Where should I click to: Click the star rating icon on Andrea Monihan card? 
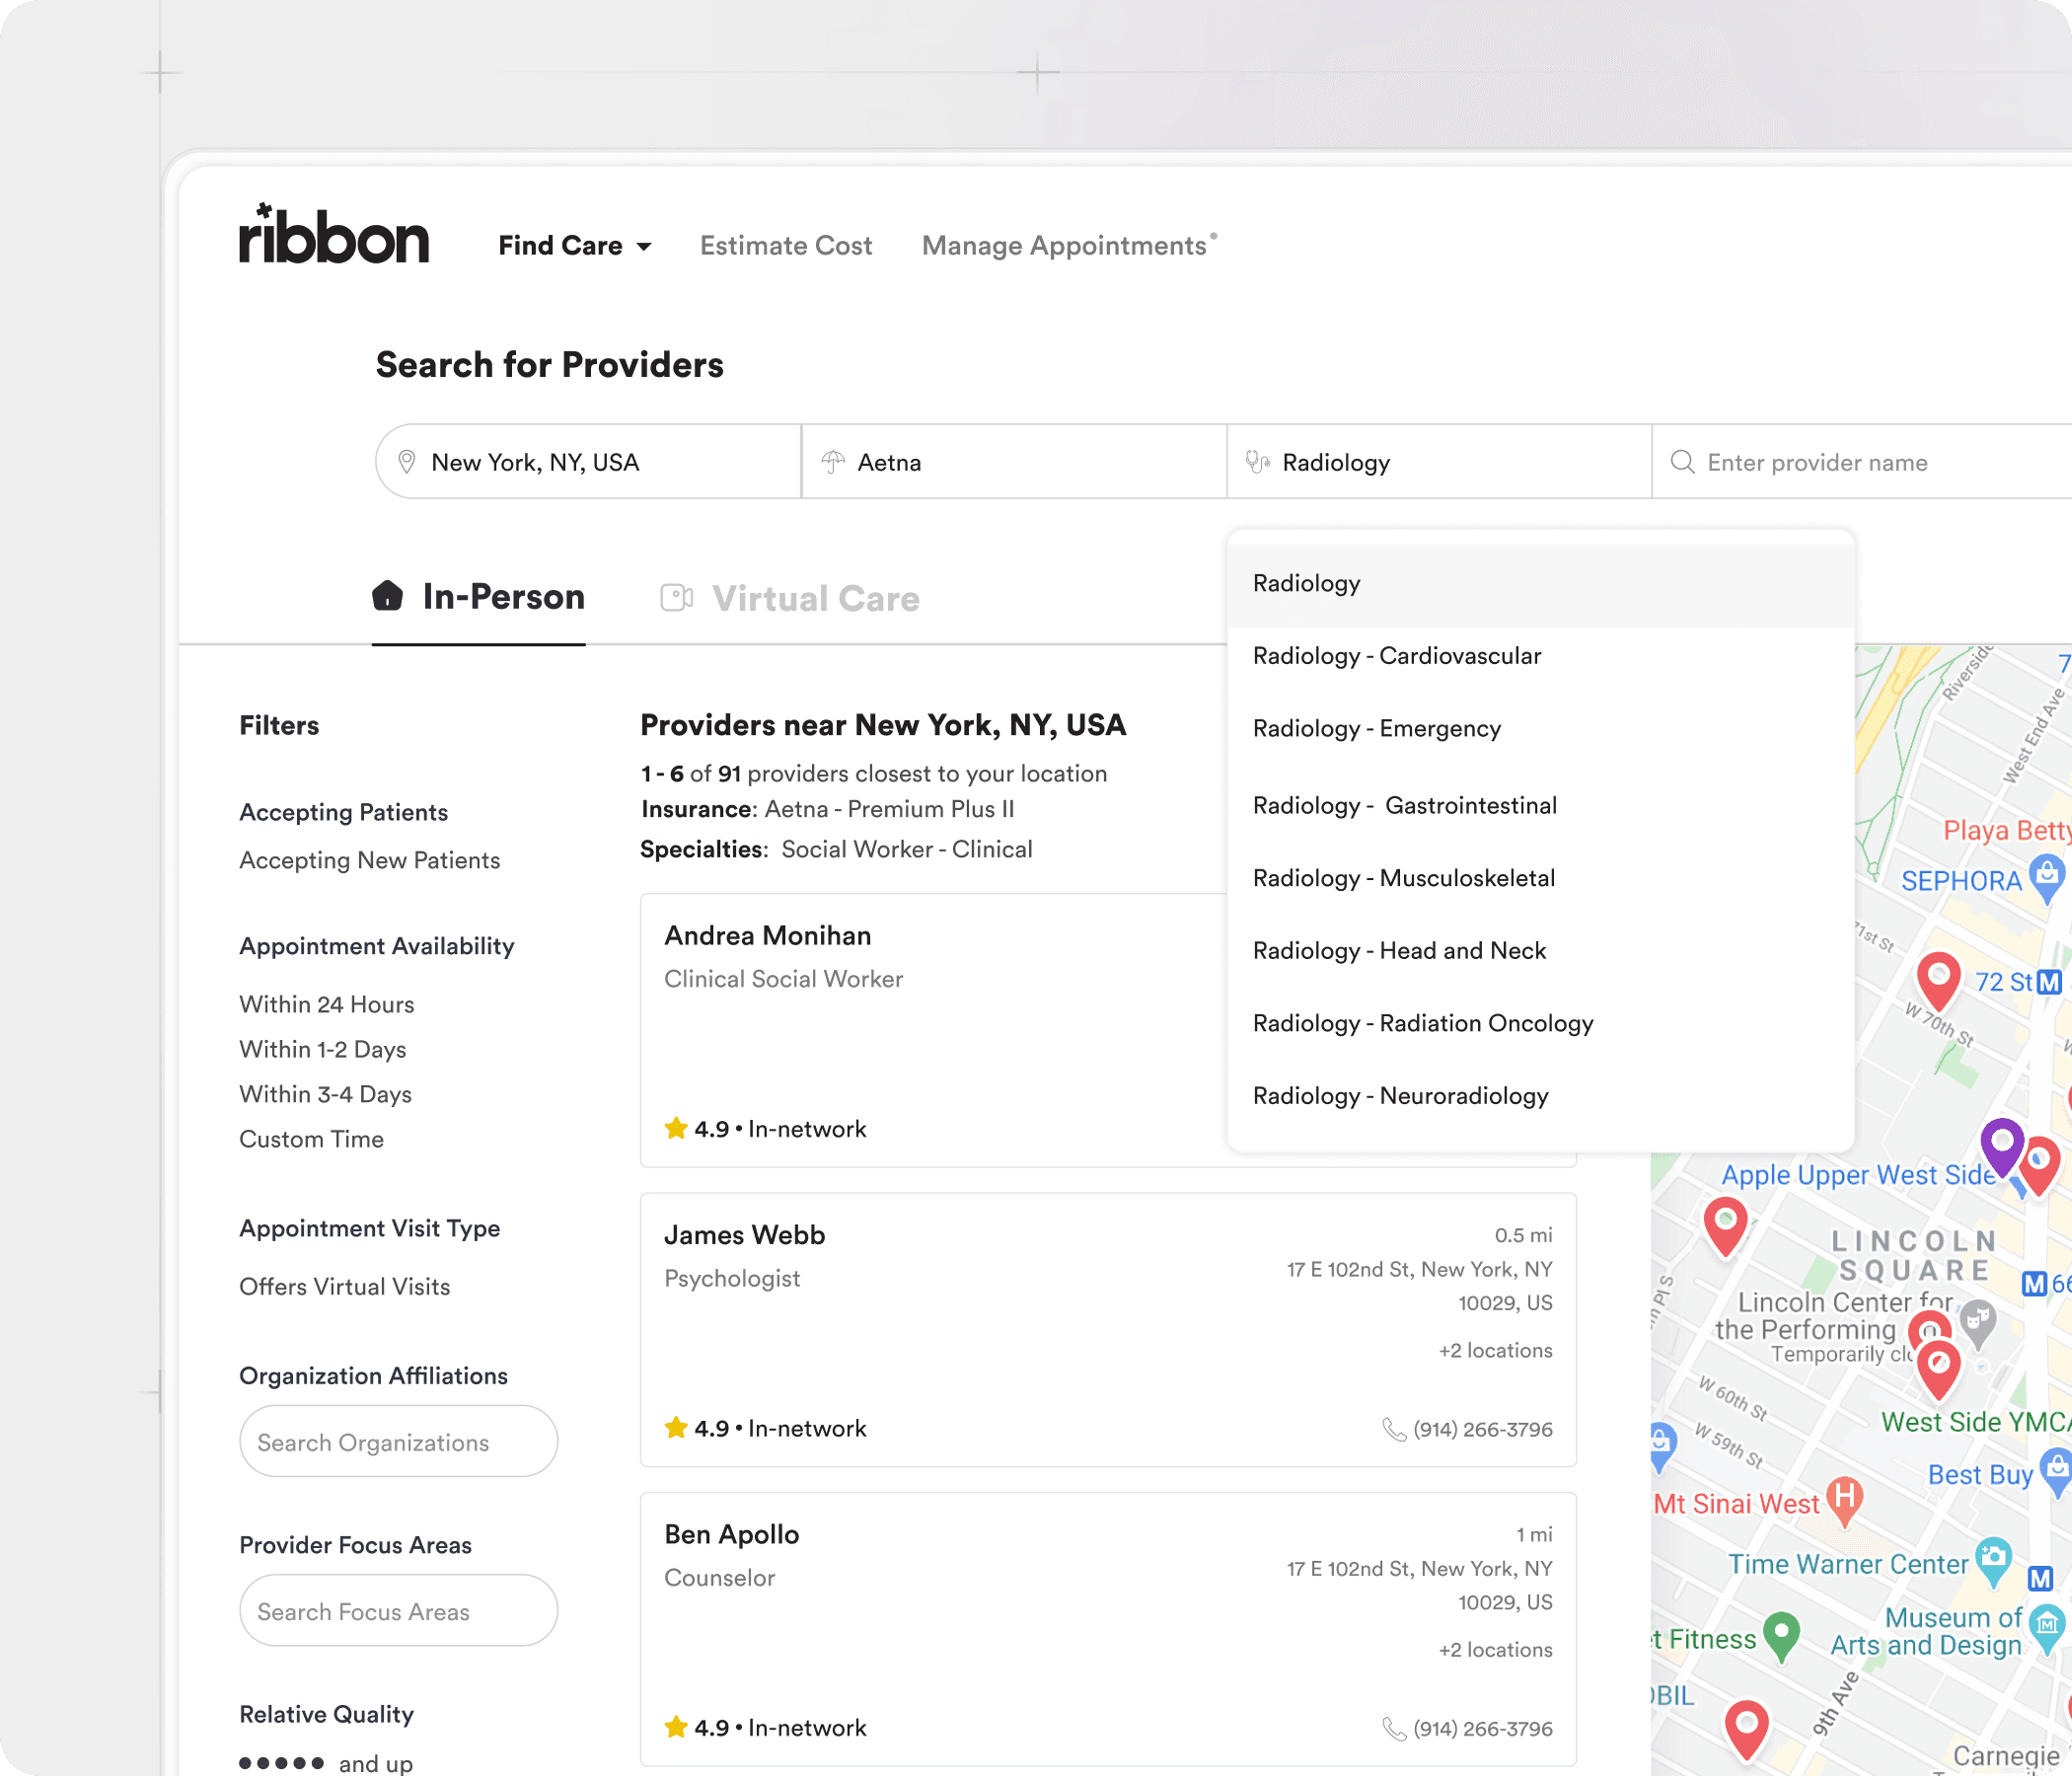click(676, 1128)
